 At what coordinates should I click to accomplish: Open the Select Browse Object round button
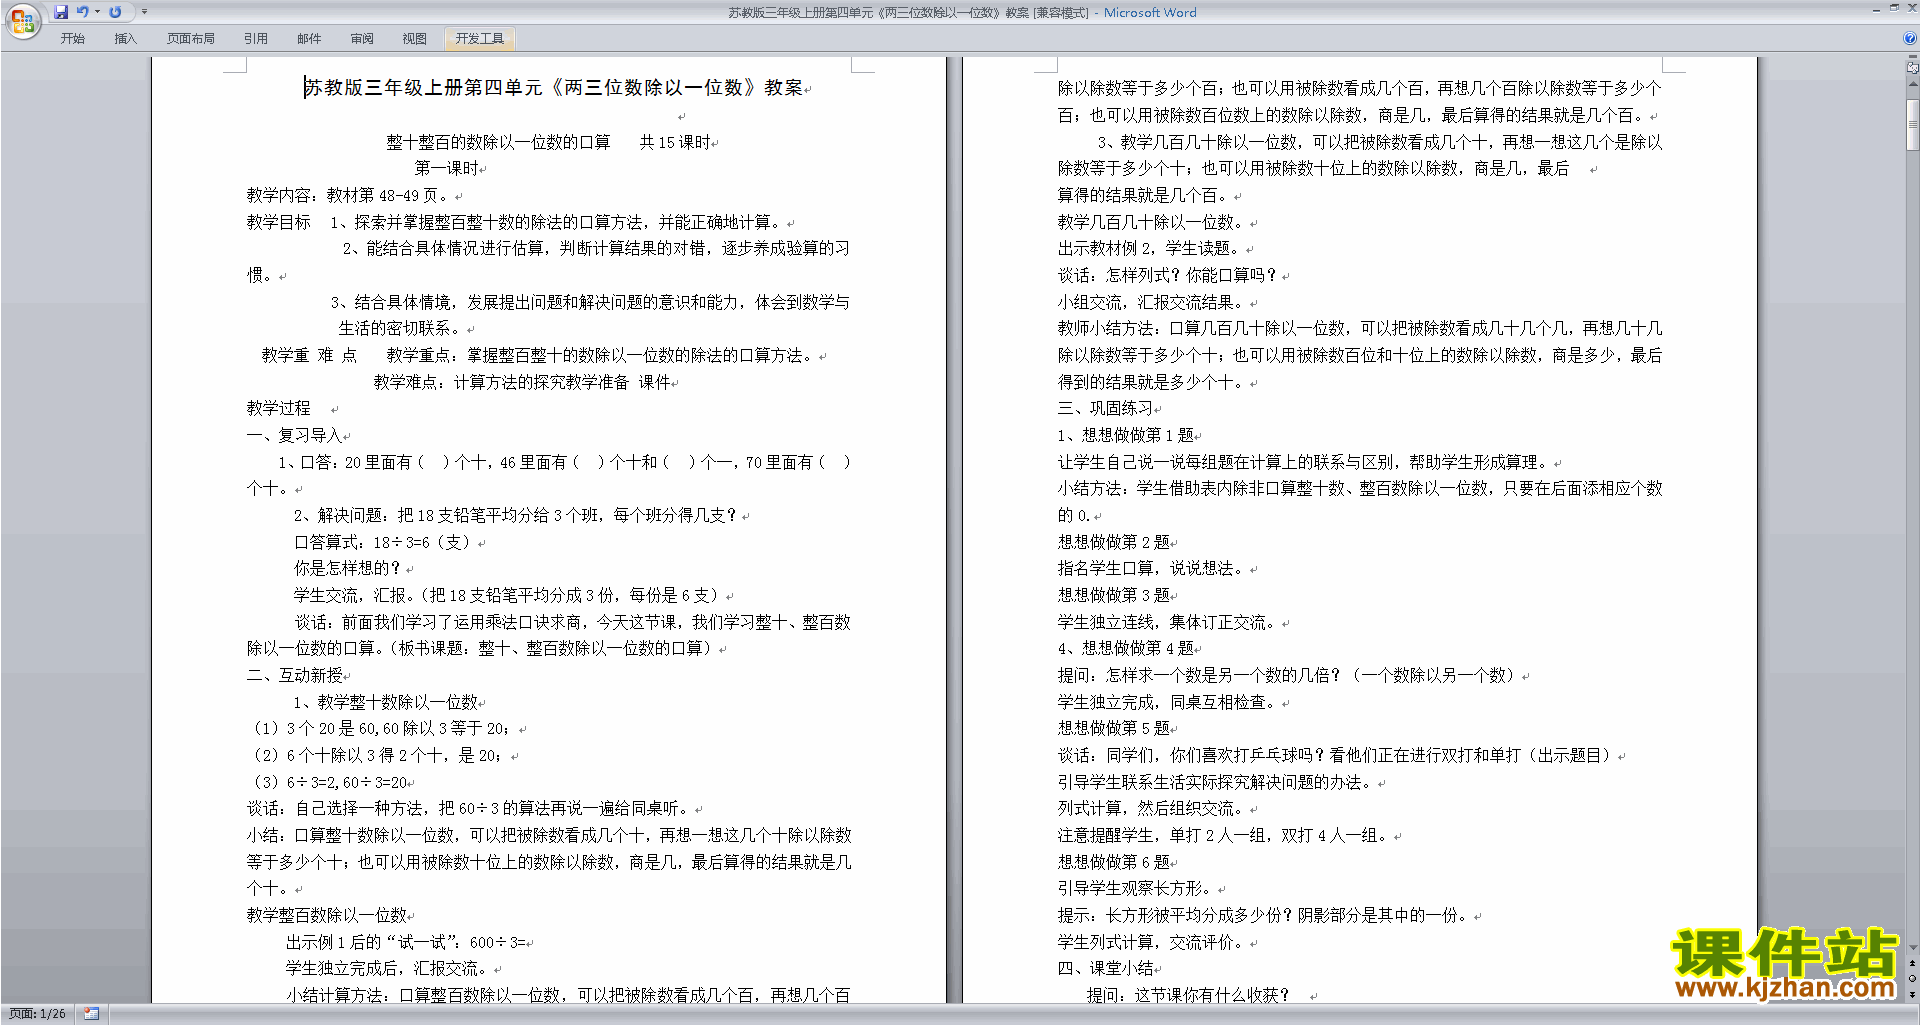click(x=1912, y=979)
